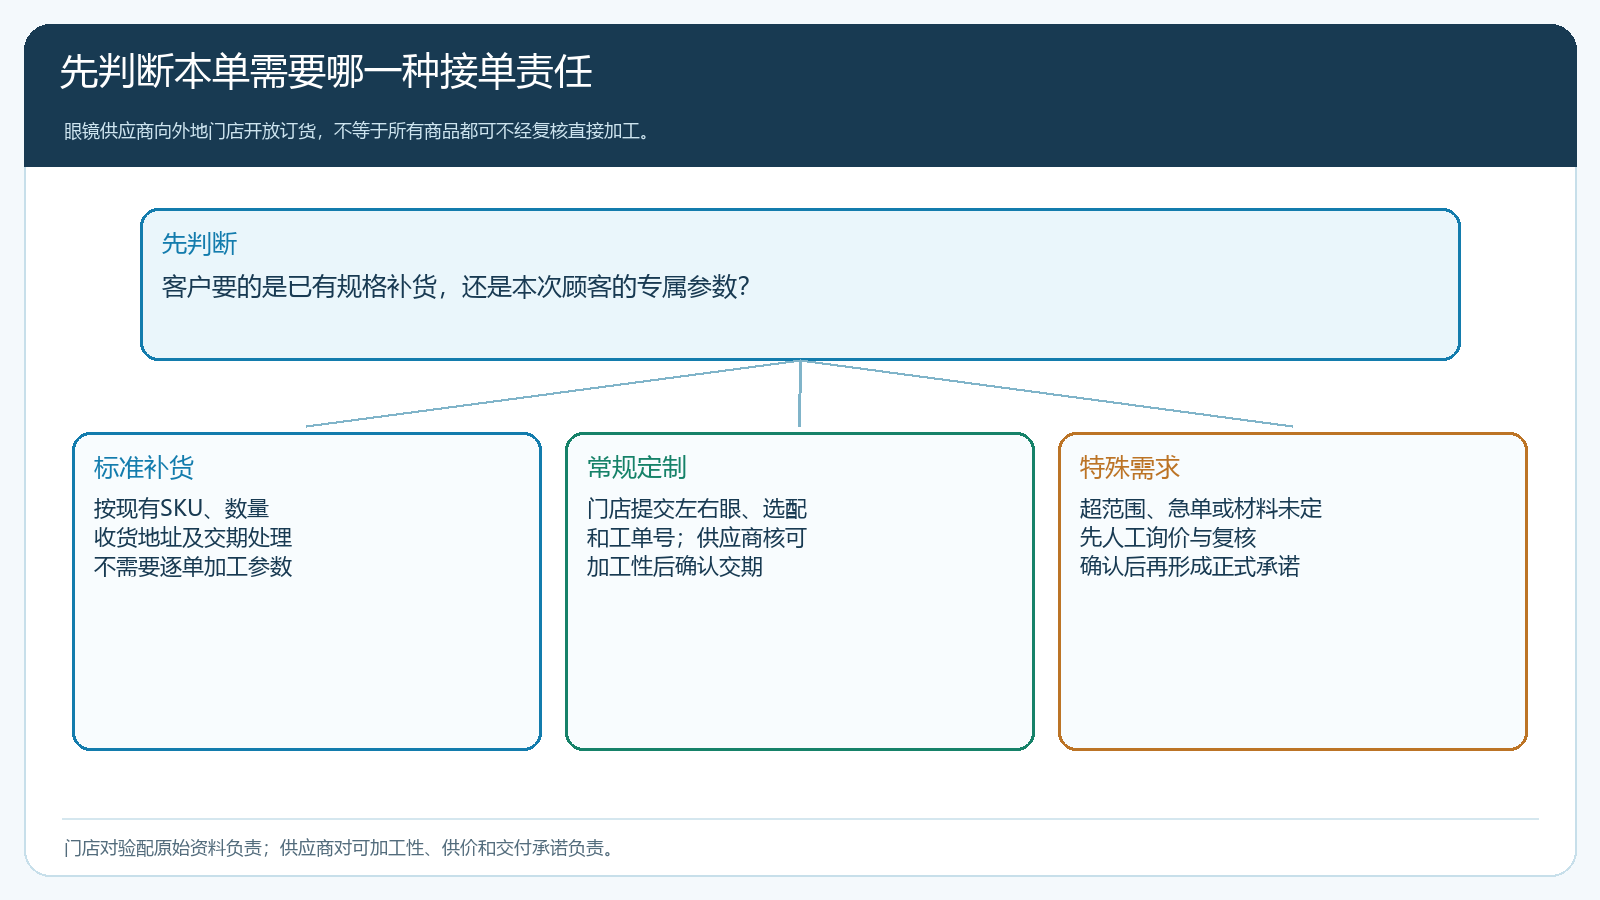Viewport: 1600px width, 900px height.
Task: Click the 特殊需求 card heading
Action: coord(1130,467)
